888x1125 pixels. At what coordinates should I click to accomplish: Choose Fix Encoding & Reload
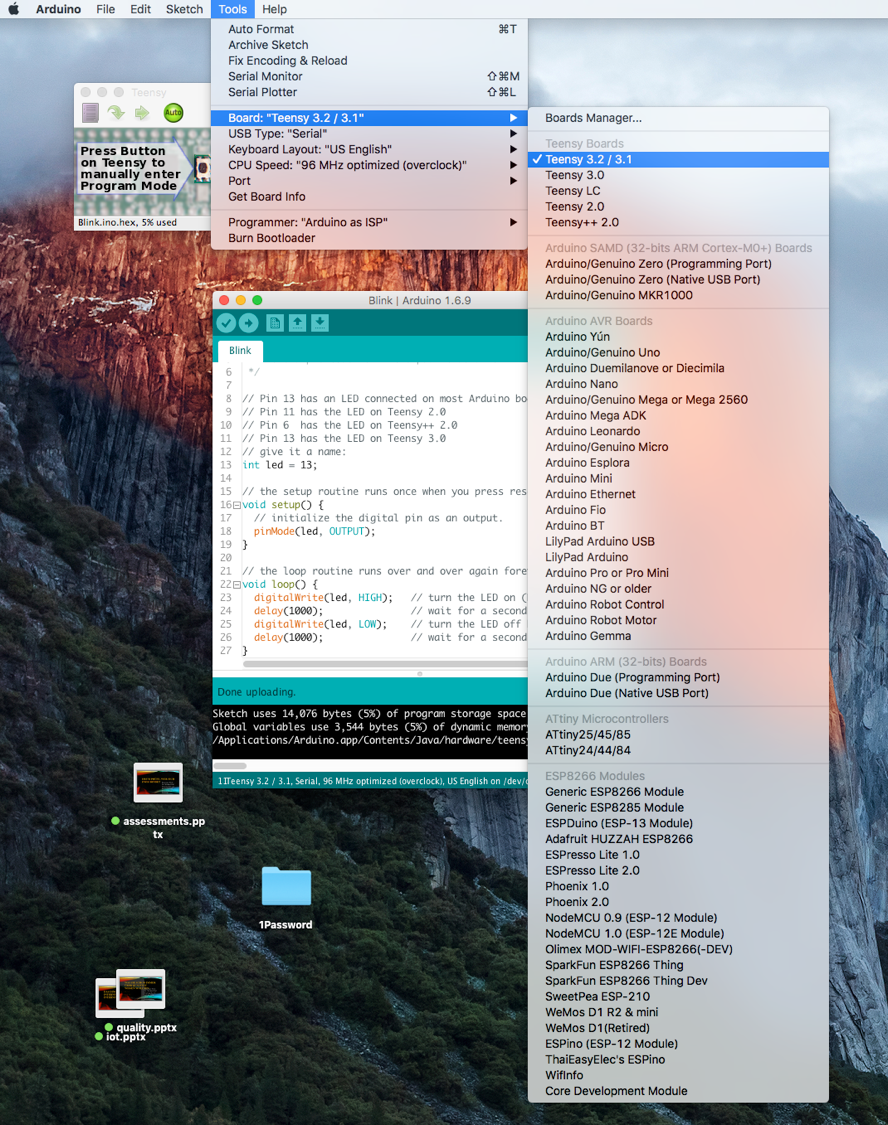coord(369,61)
